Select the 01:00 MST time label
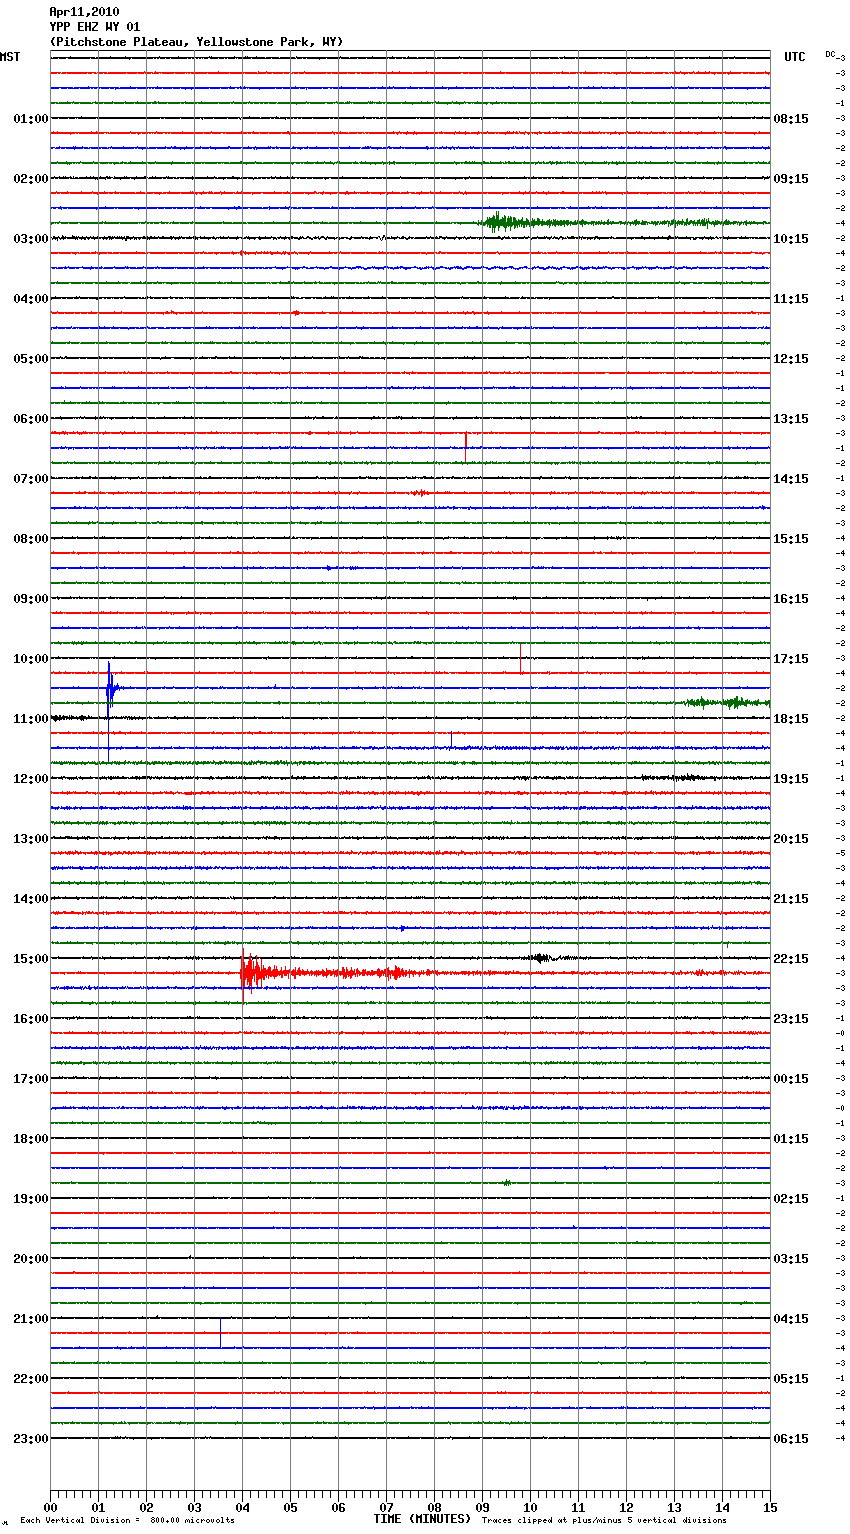The image size is (850, 1534). coord(31,119)
